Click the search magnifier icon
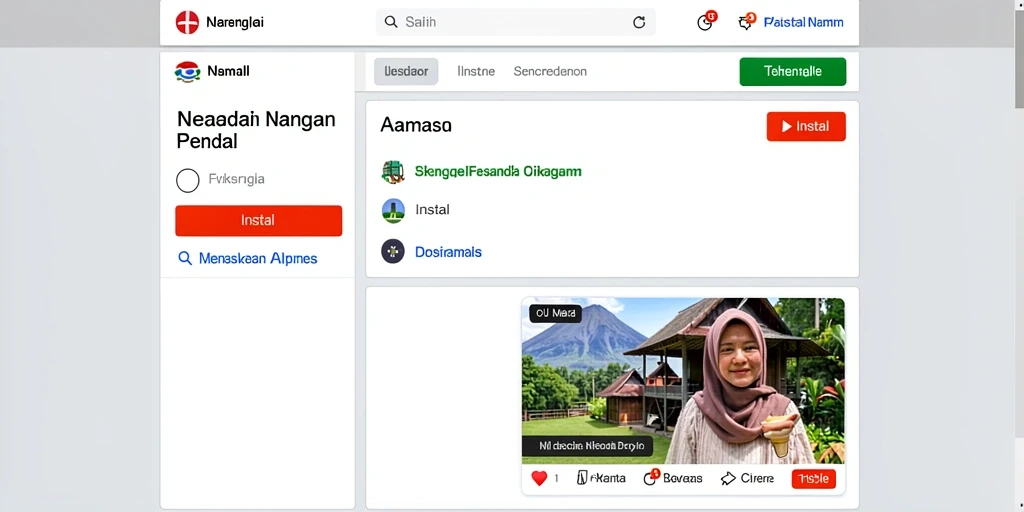Image resolution: width=1024 pixels, height=512 pixels. [391, 22]
